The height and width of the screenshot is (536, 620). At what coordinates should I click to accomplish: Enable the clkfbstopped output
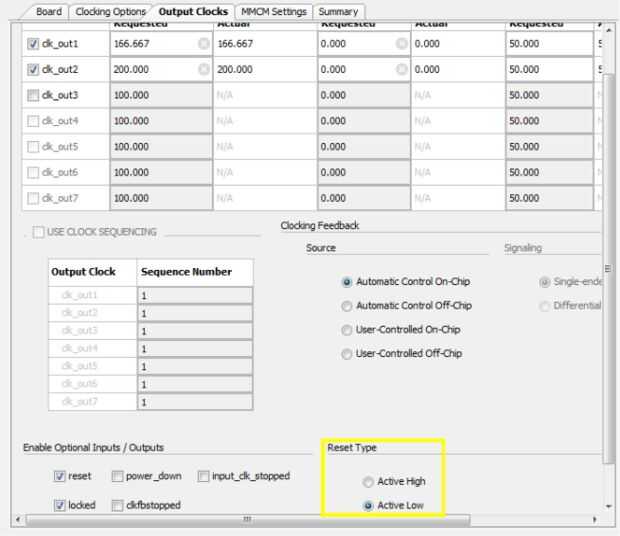117,505
